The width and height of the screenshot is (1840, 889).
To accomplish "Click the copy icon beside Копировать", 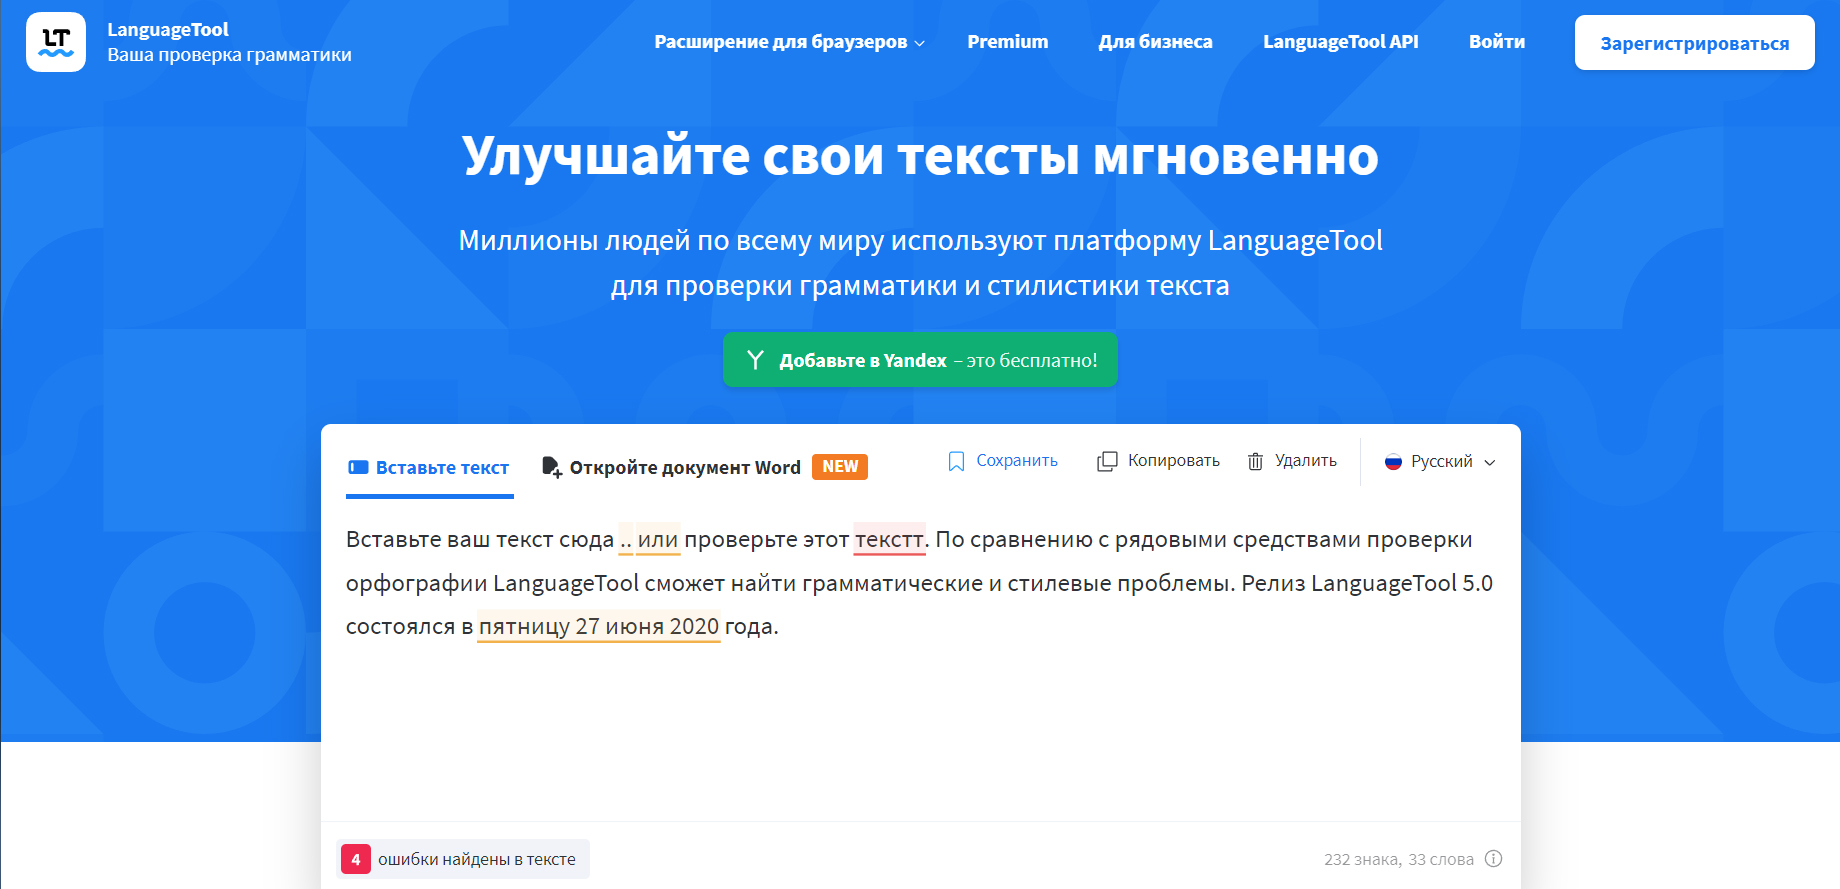I will click(x=1107, y=461).
